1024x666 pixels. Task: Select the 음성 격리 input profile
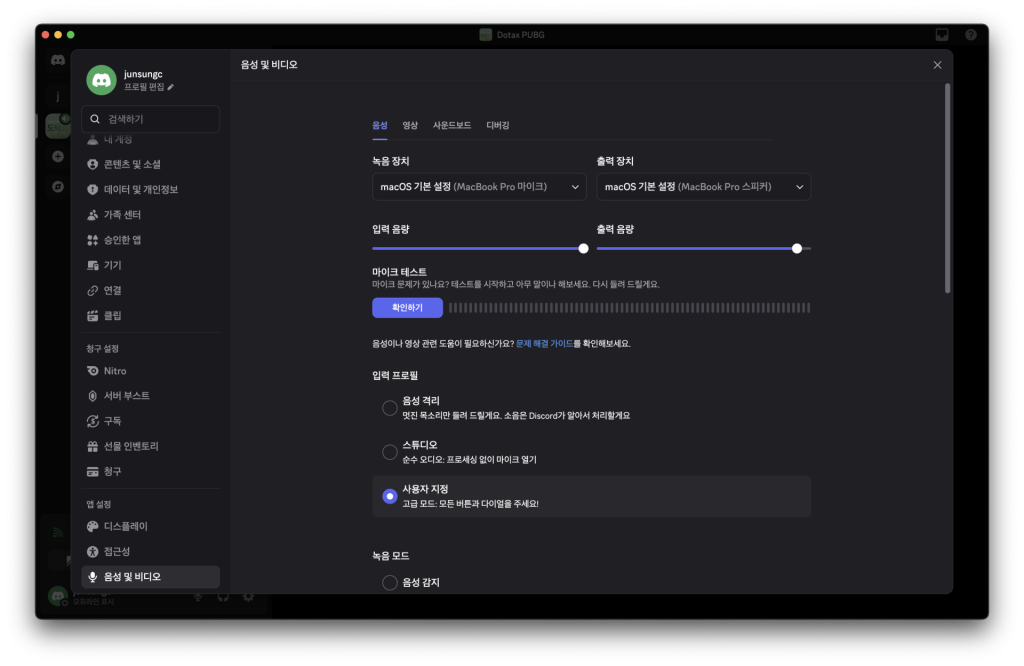point(390,408)
